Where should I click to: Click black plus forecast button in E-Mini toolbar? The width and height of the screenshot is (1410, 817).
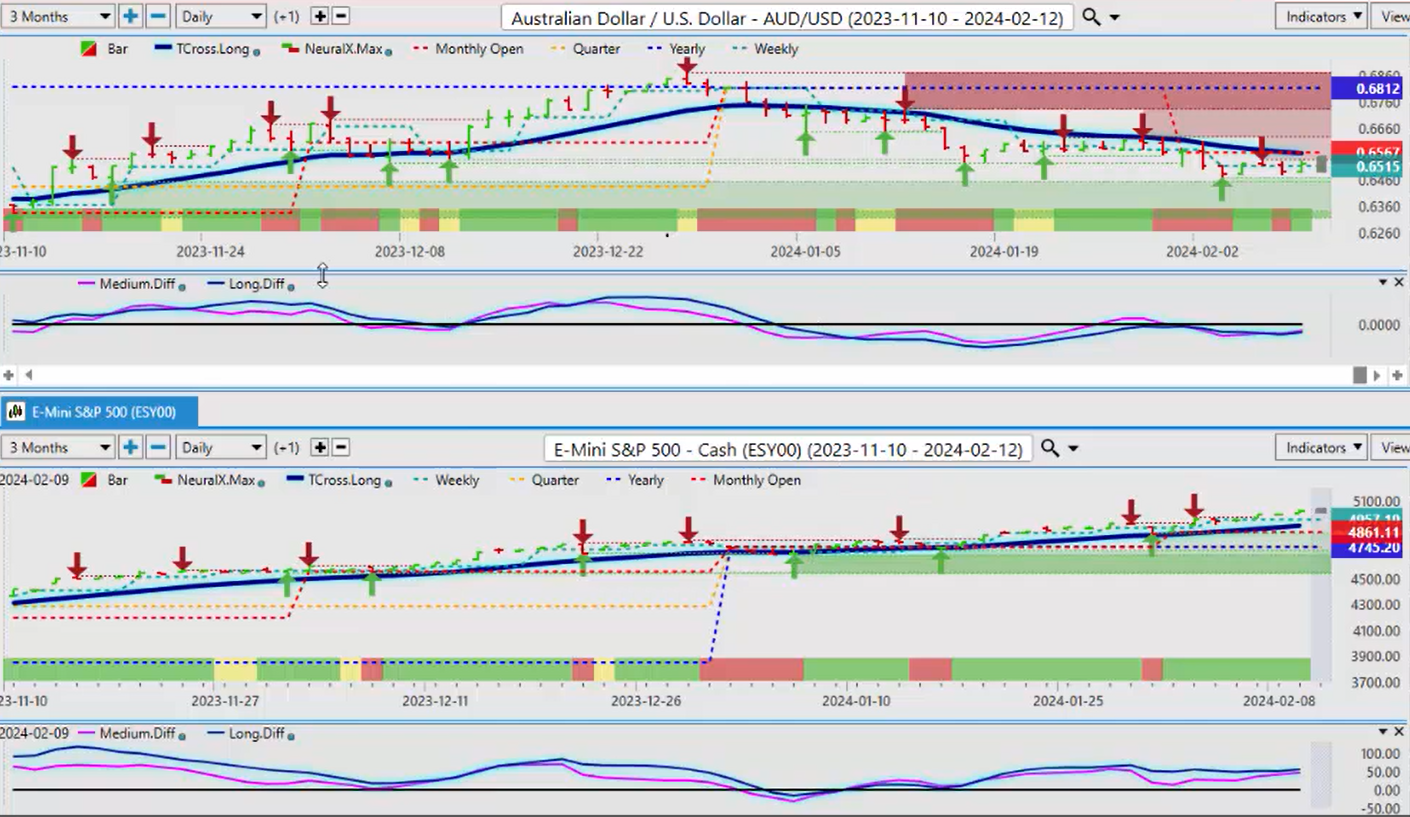(x=319, y=447)
